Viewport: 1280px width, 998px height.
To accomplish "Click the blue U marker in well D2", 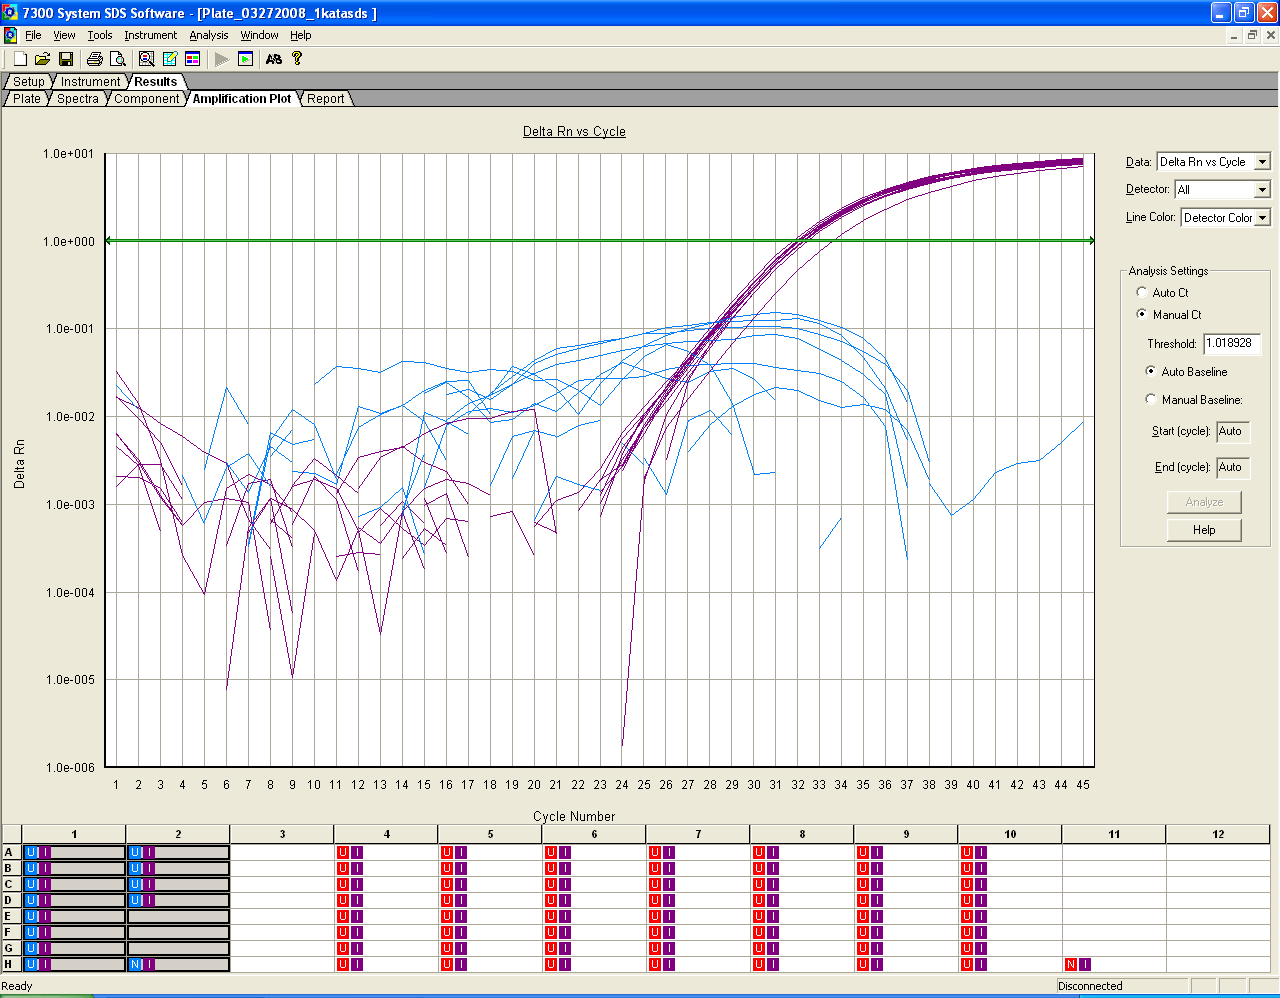I will 135,900.
